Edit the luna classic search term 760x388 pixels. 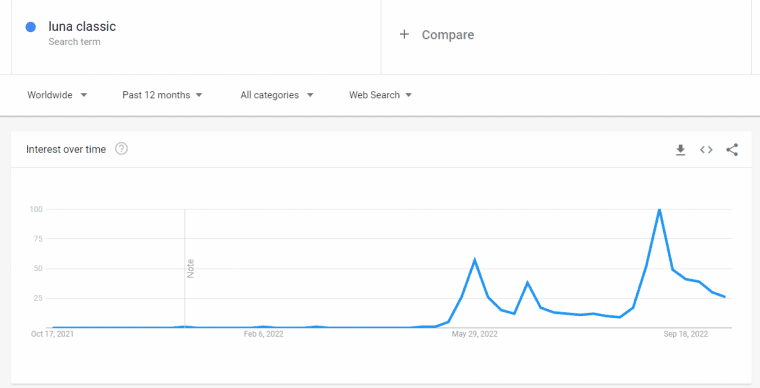[x=82, y=27]
